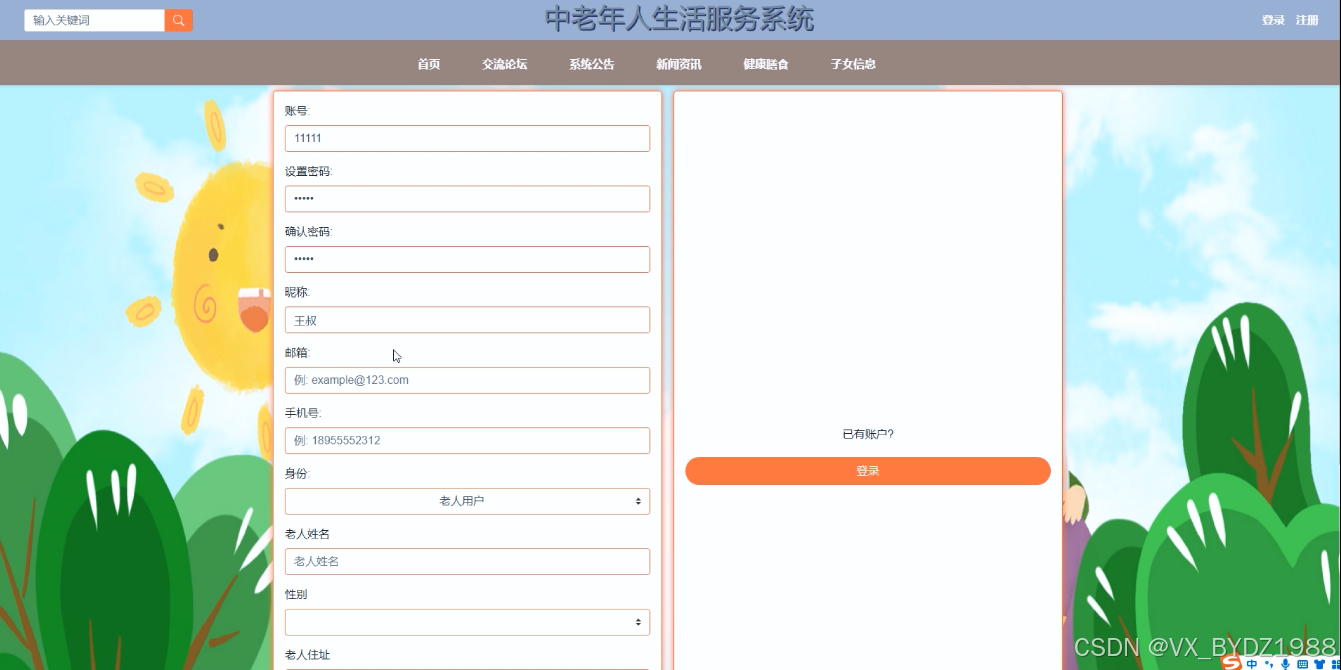Click the 已有账户? text
The image size is (1341, 670).
click(x=868, y=434)
